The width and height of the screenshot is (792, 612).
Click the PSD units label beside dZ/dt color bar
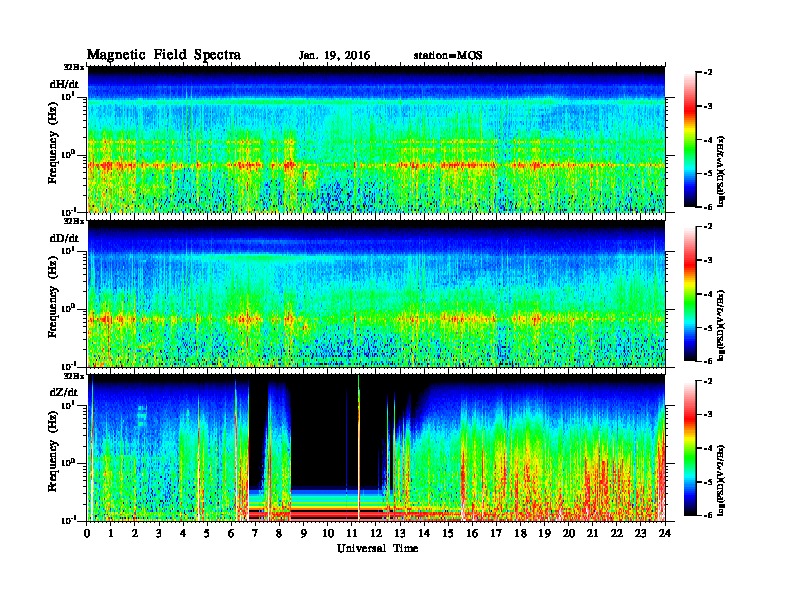722,480
